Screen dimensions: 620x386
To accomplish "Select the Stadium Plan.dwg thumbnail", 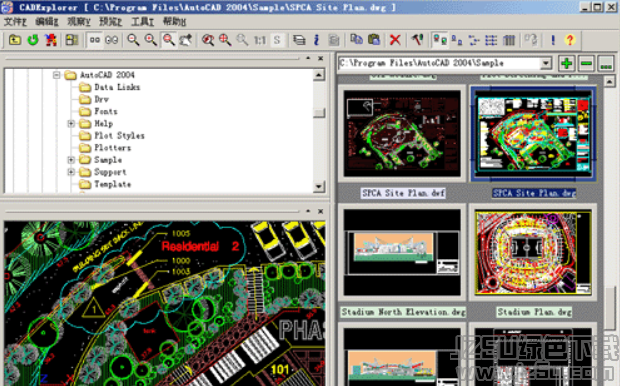I will [533, 253].
